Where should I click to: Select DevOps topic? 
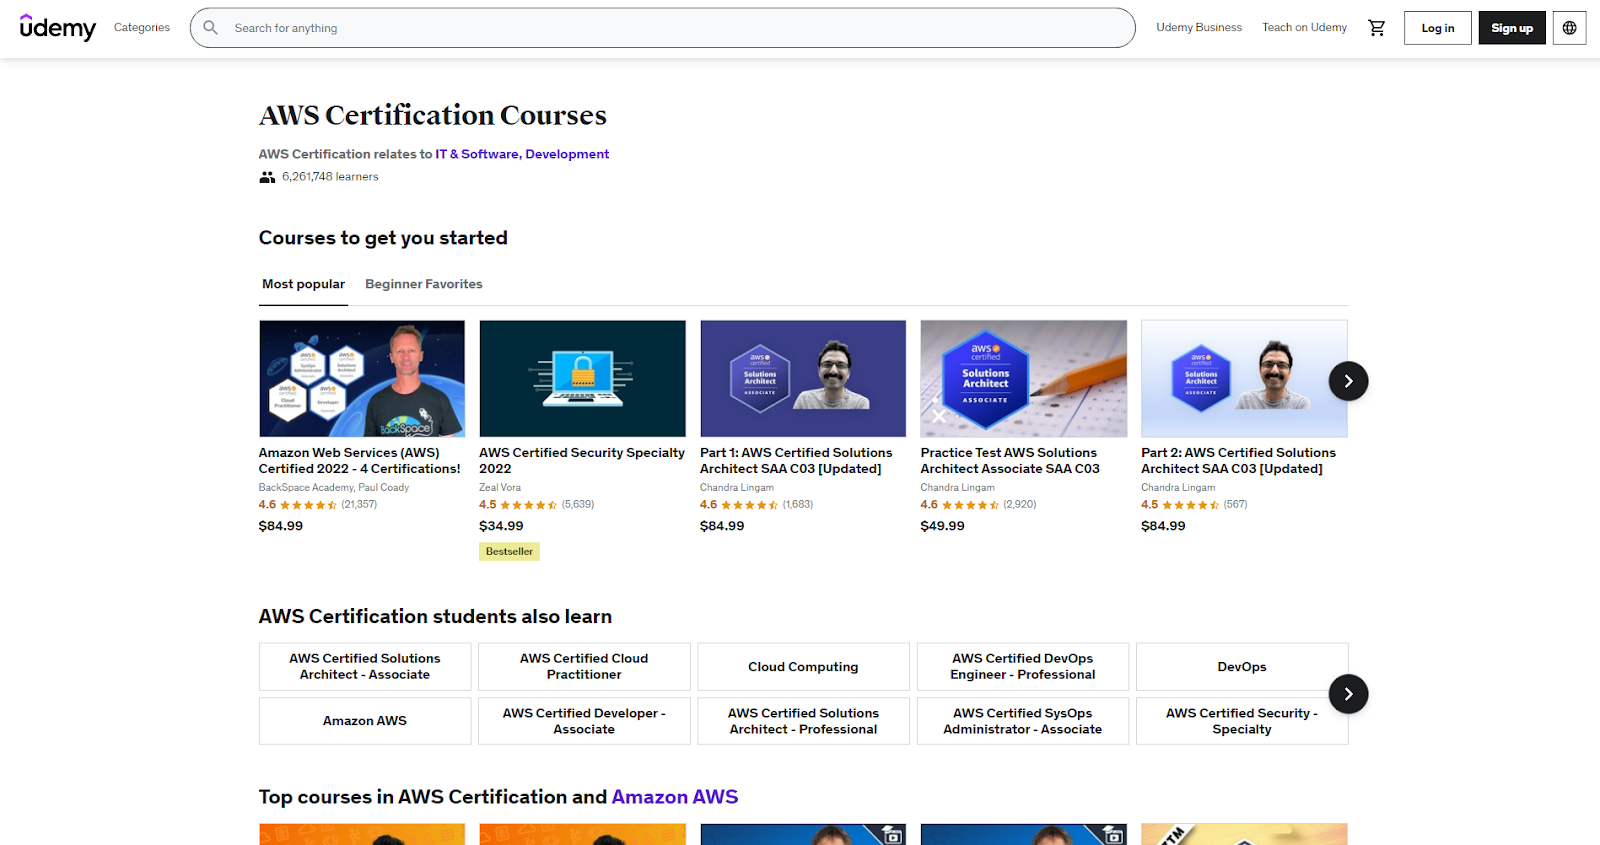click(x=1242, y=666)
